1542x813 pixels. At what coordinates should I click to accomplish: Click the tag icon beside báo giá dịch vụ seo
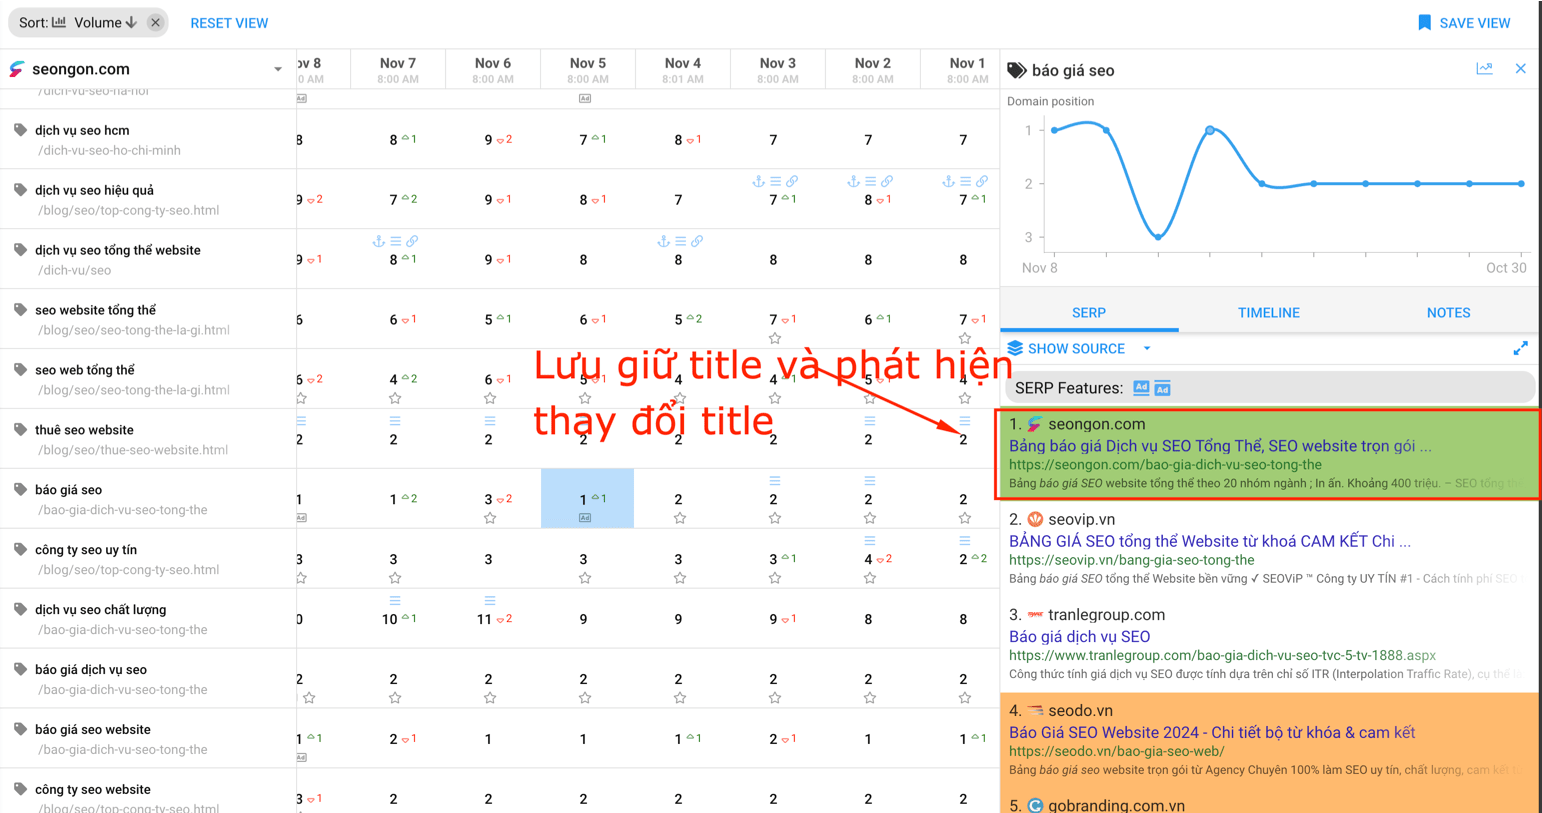(x=20, y=669)
